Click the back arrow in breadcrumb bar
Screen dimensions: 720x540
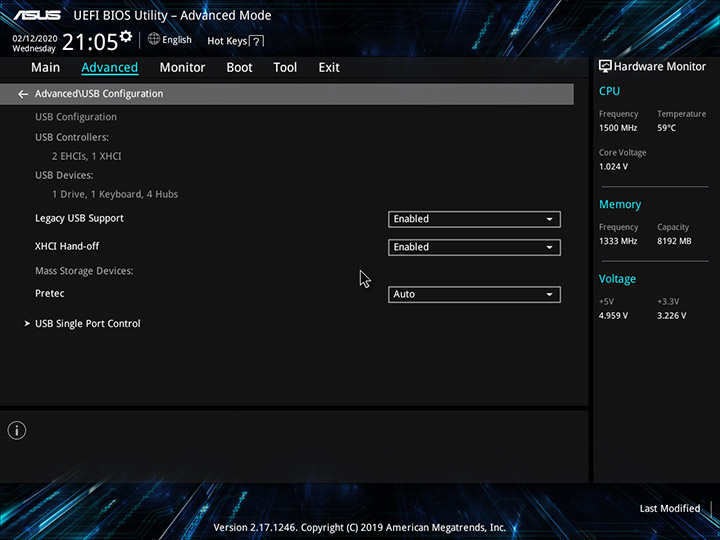point(23,94)
